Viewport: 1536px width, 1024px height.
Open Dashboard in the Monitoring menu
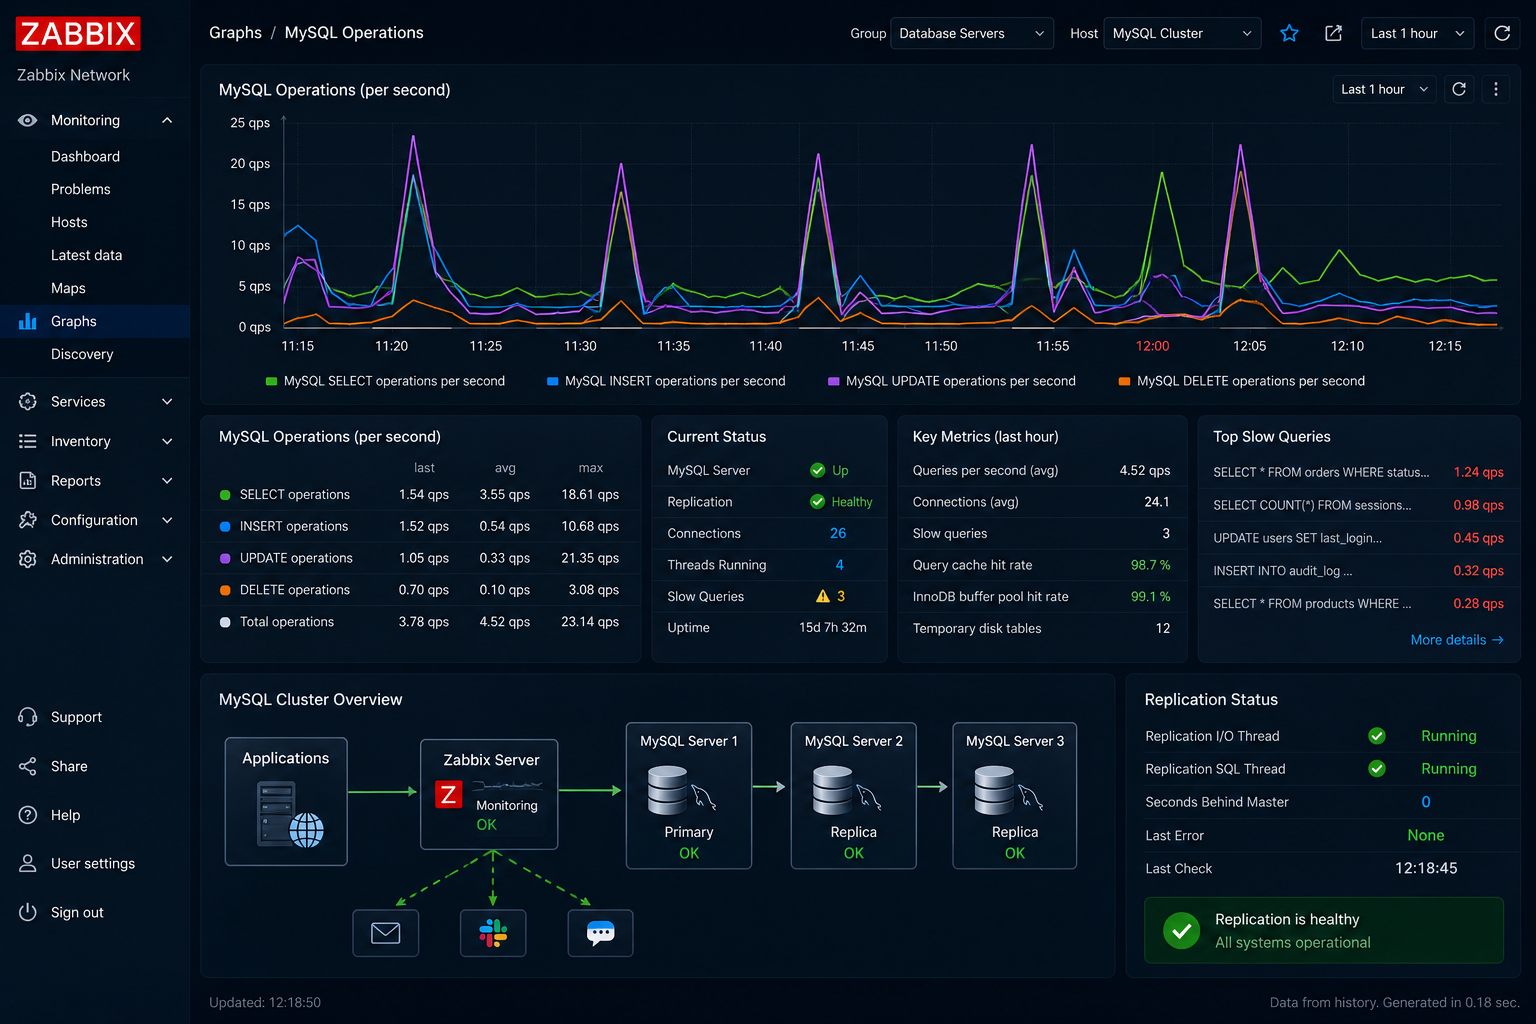[x=85, y=156]
